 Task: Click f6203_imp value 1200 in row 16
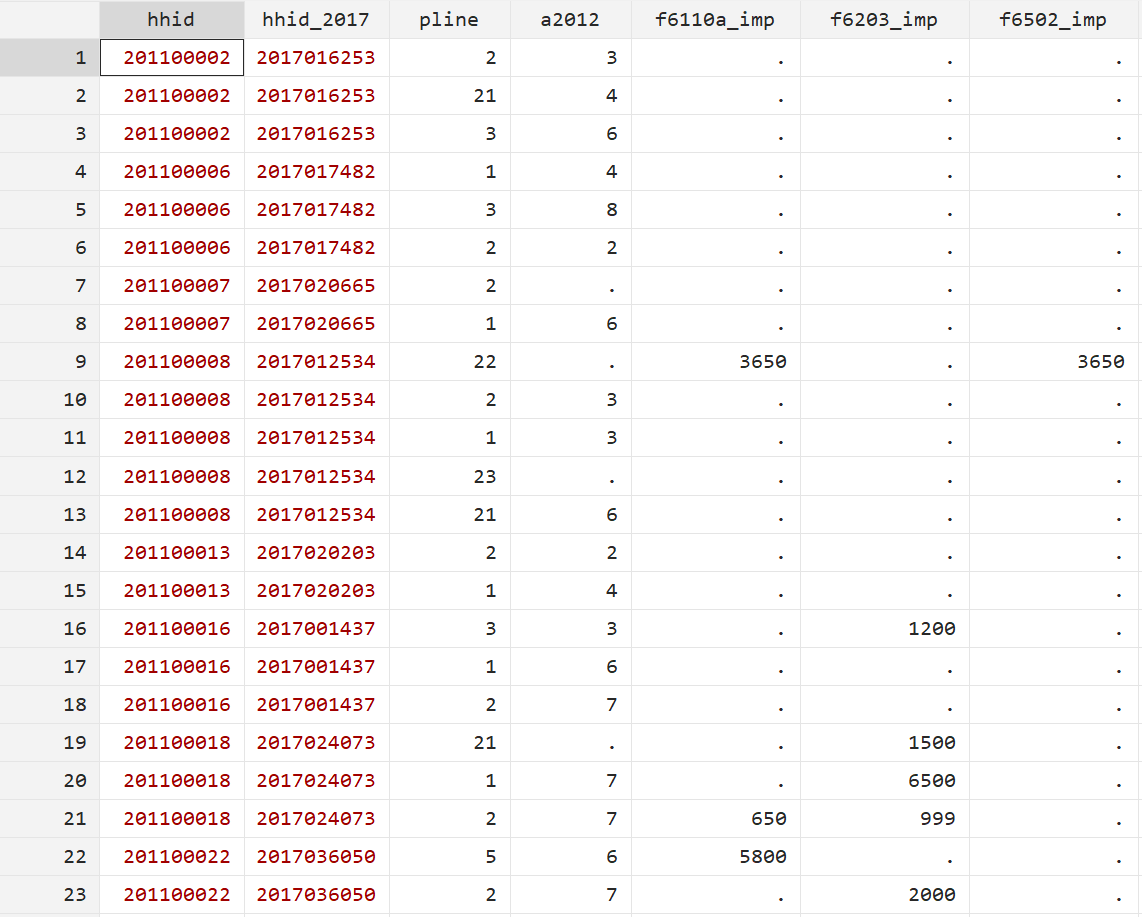click(x=884, y=628)
